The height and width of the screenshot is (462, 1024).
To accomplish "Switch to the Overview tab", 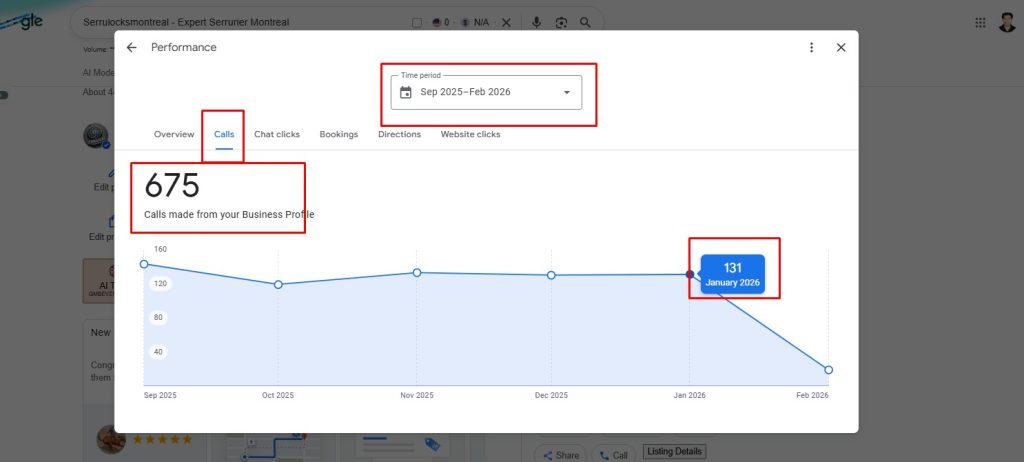I will point(174,134).
